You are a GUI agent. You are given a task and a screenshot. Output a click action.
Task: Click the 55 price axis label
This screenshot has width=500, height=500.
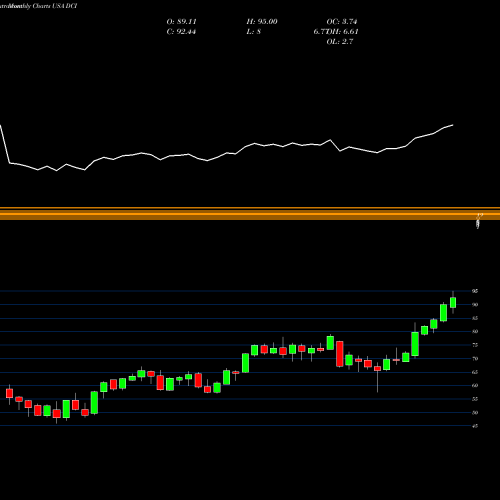click(475, 399)
